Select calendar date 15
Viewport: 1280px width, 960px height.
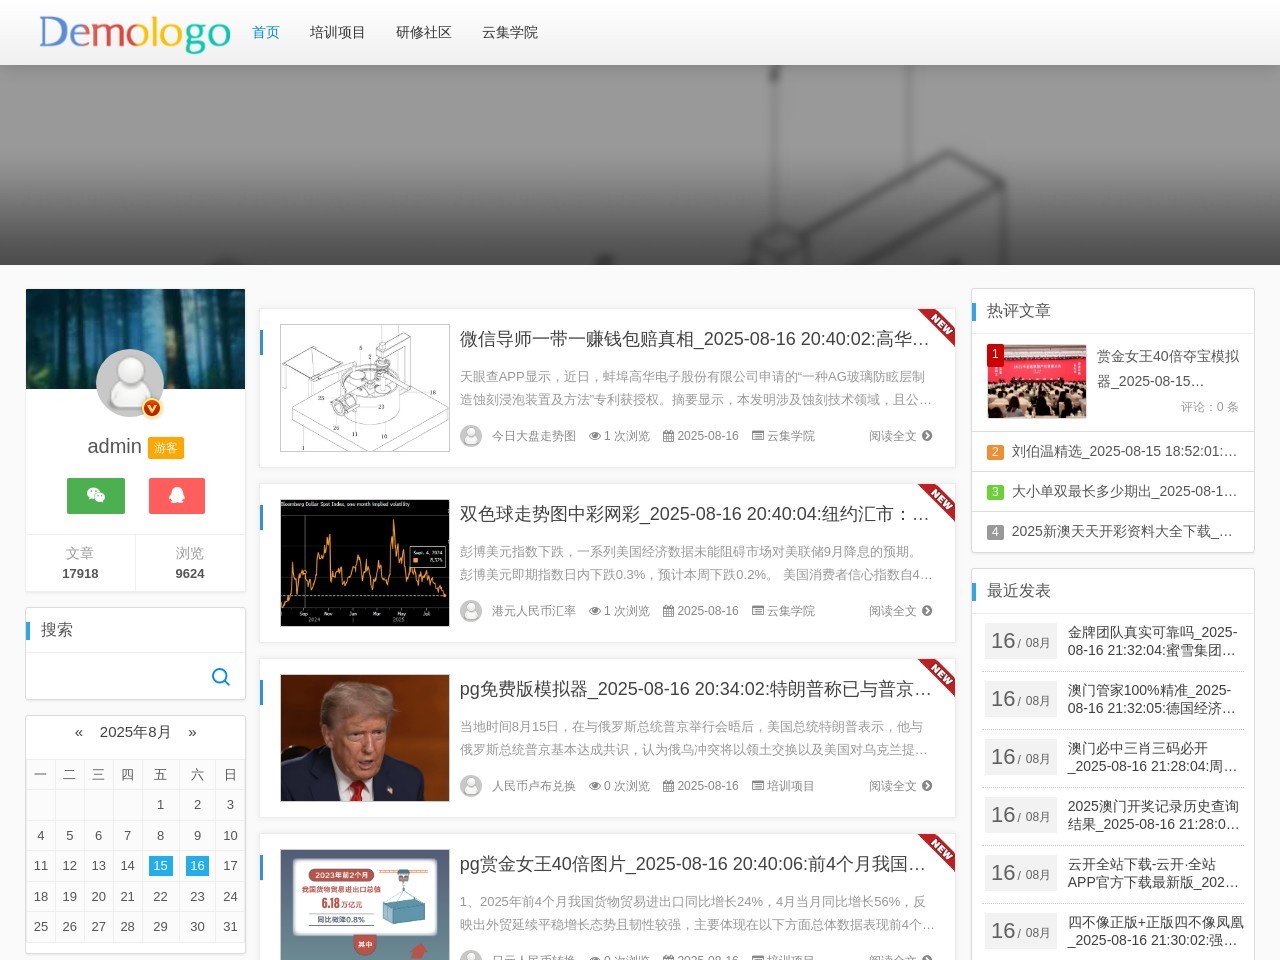tap(160, 866)
